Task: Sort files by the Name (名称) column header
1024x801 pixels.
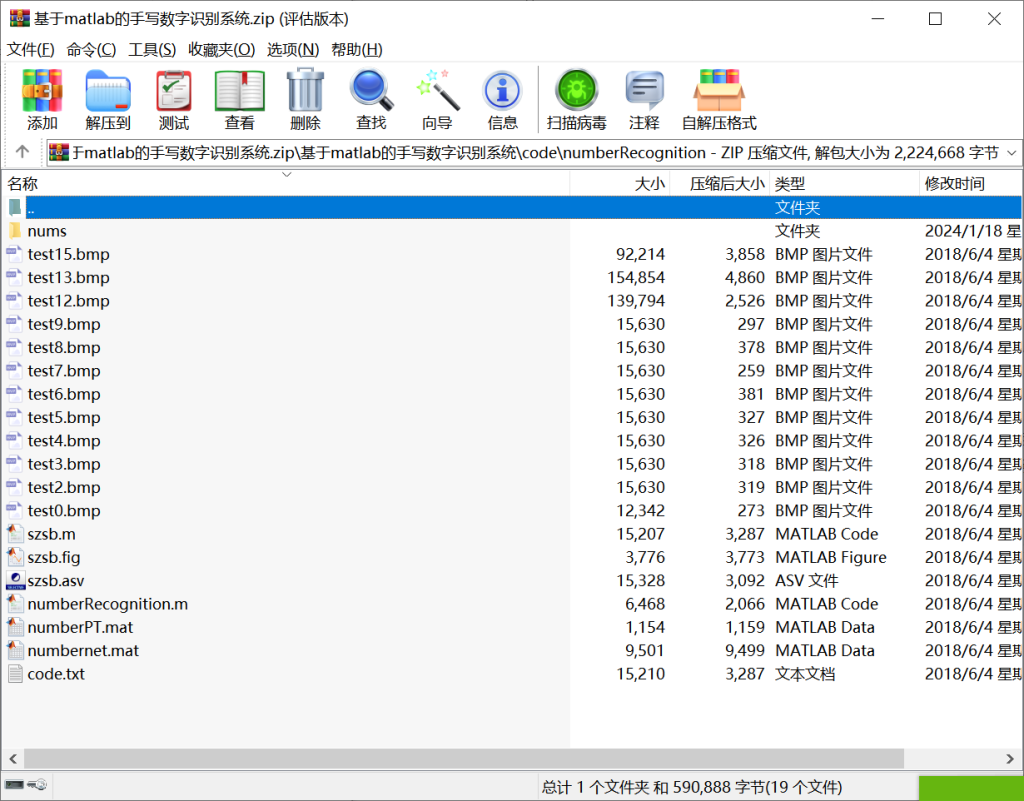Action: click(x=24, y=184)
